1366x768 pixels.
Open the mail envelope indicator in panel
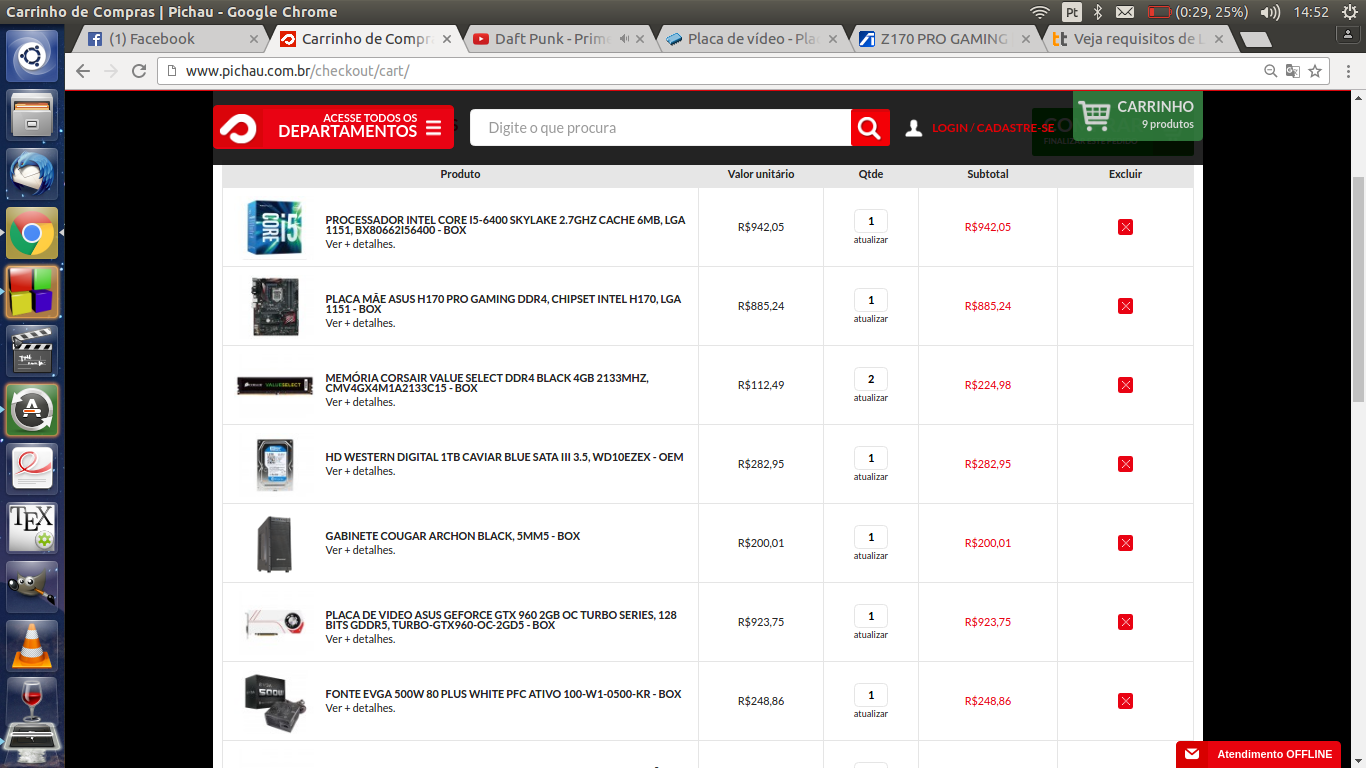(x=1125, y=12)
